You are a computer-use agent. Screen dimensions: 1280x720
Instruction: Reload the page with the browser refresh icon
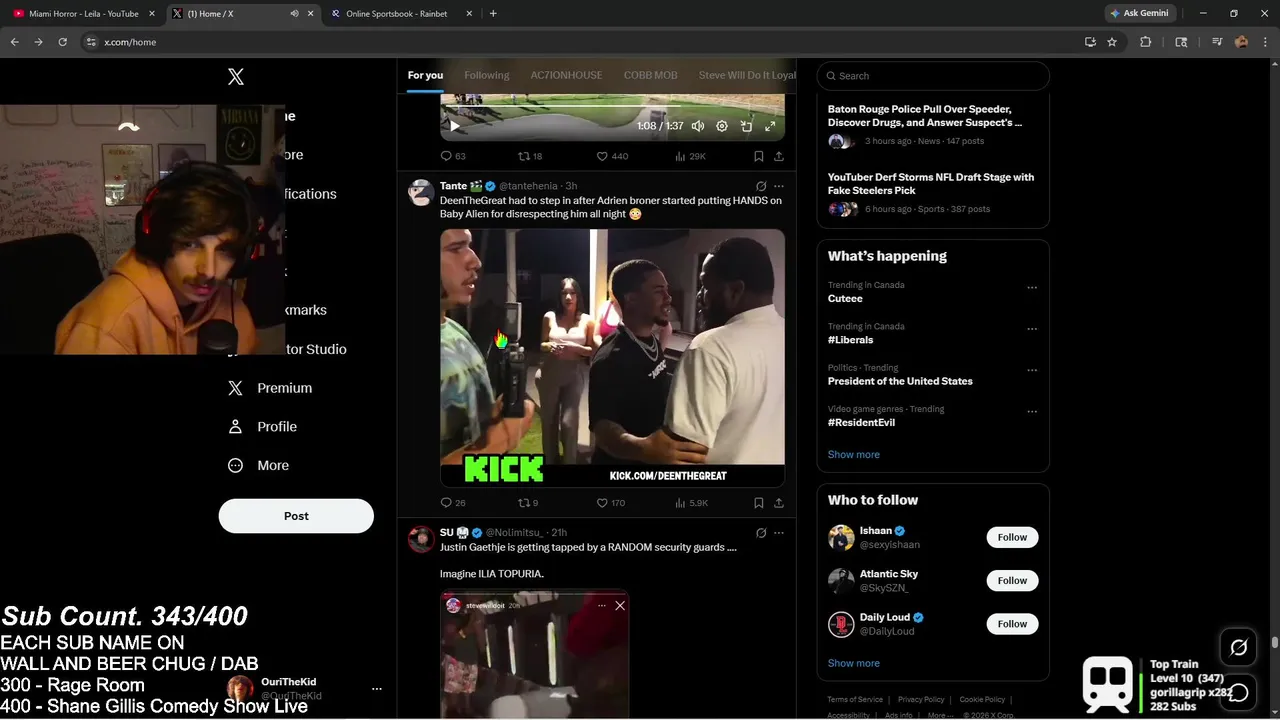click(62, 42)
